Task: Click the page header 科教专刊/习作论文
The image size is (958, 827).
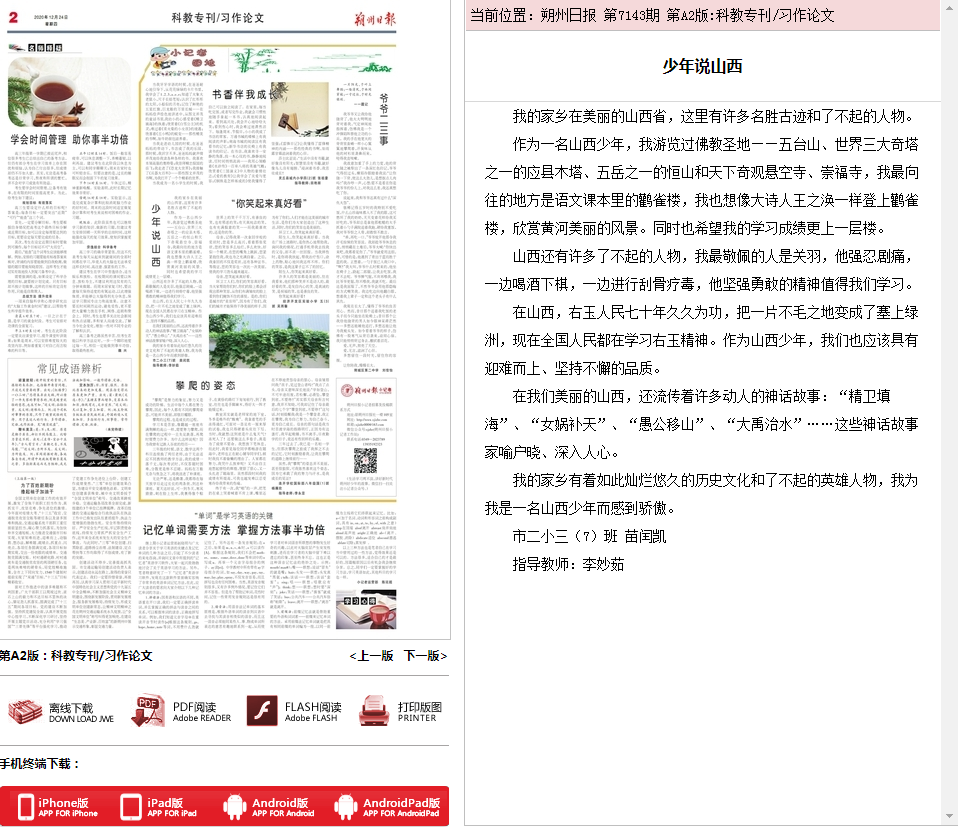Action: click(218, 18)
